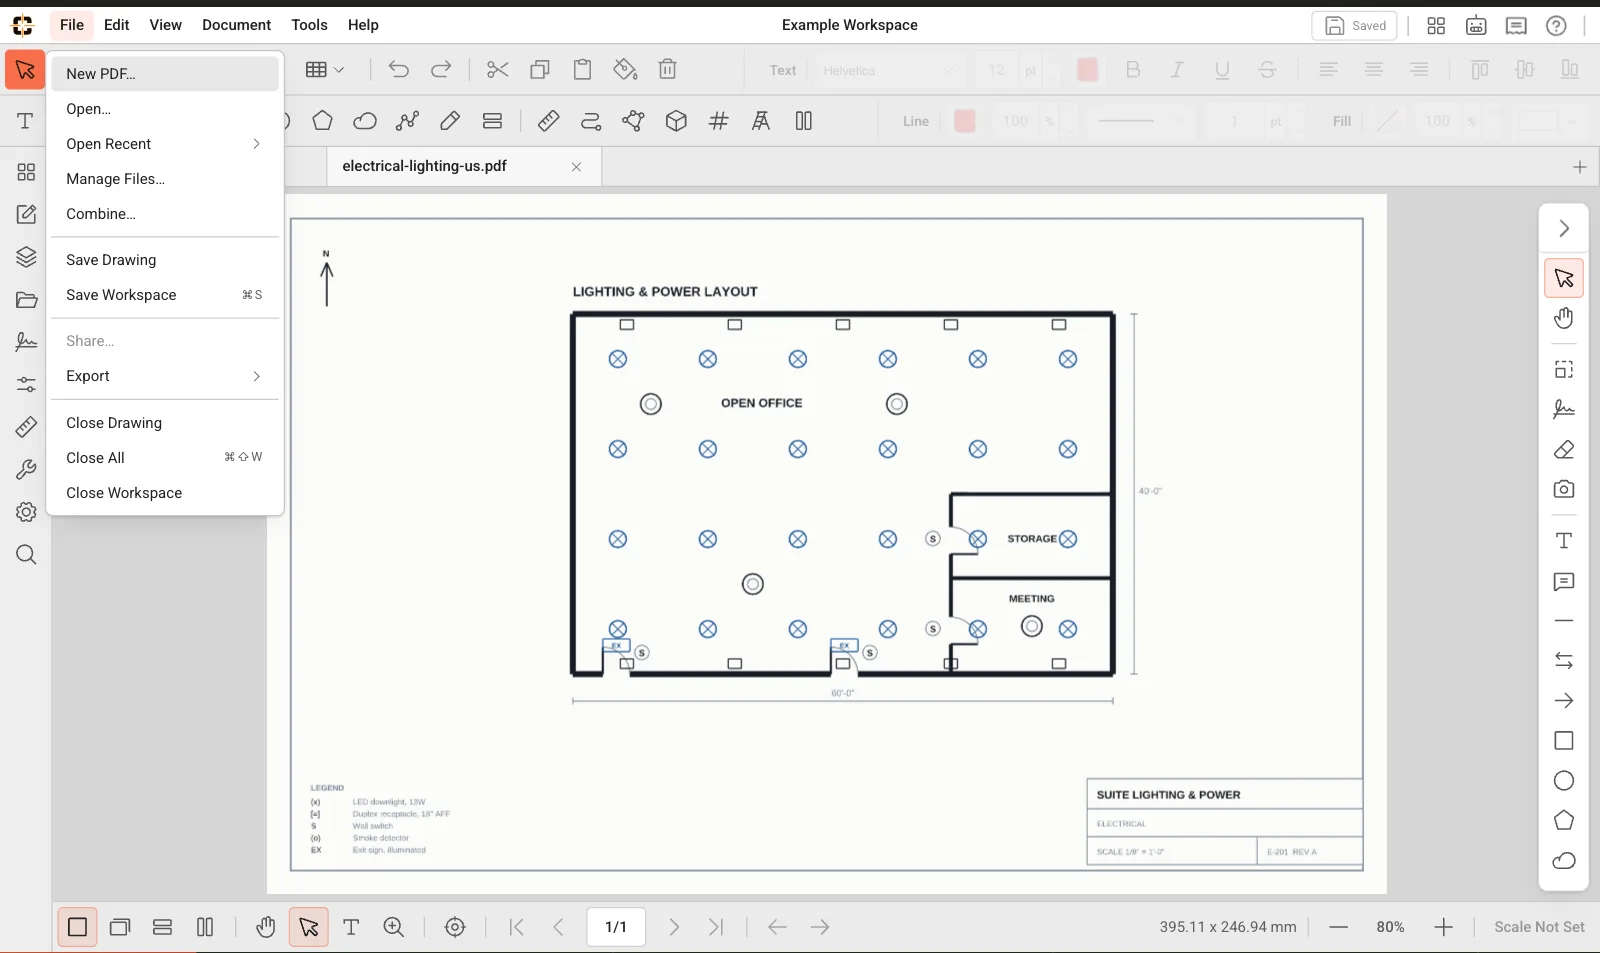Toggle continuous scroll view mode

[x=163, y=927]
